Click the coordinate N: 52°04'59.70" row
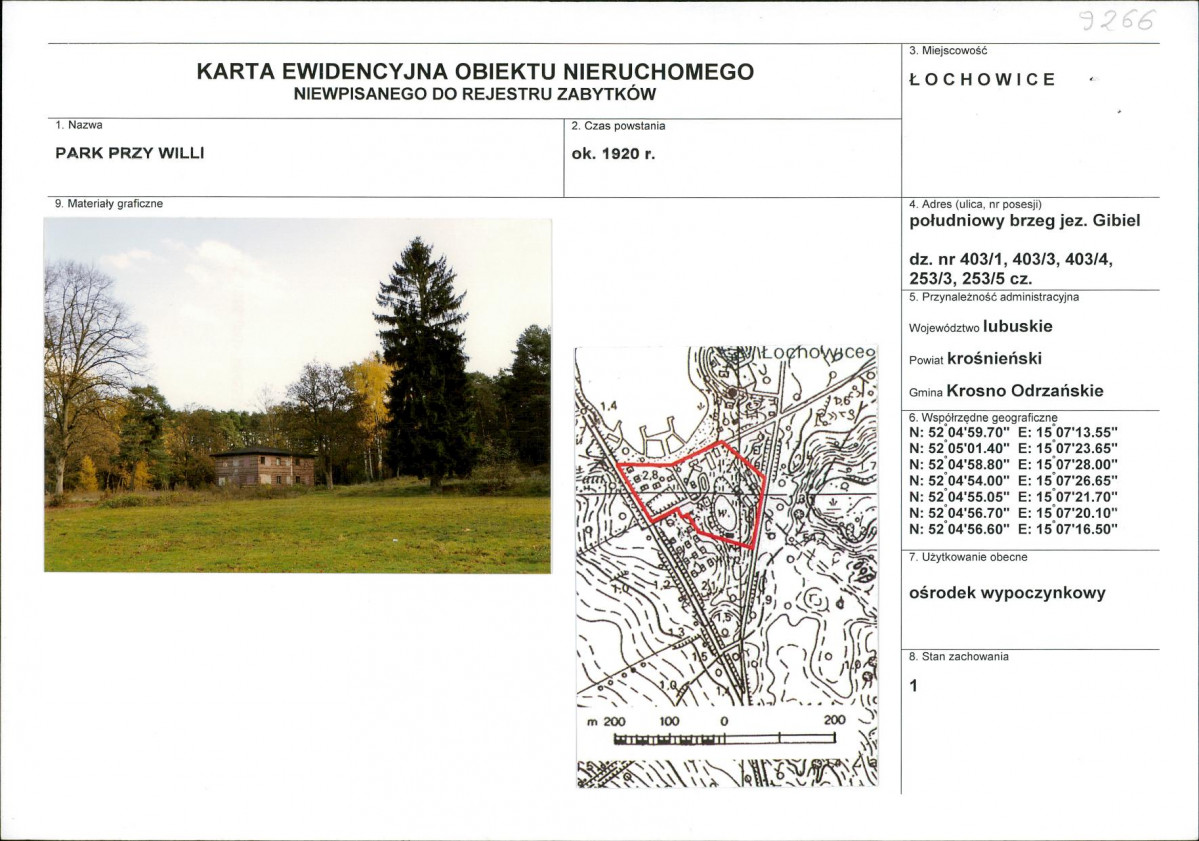This screenshot has width=1199, height=841. click(x=1013, y=432)
